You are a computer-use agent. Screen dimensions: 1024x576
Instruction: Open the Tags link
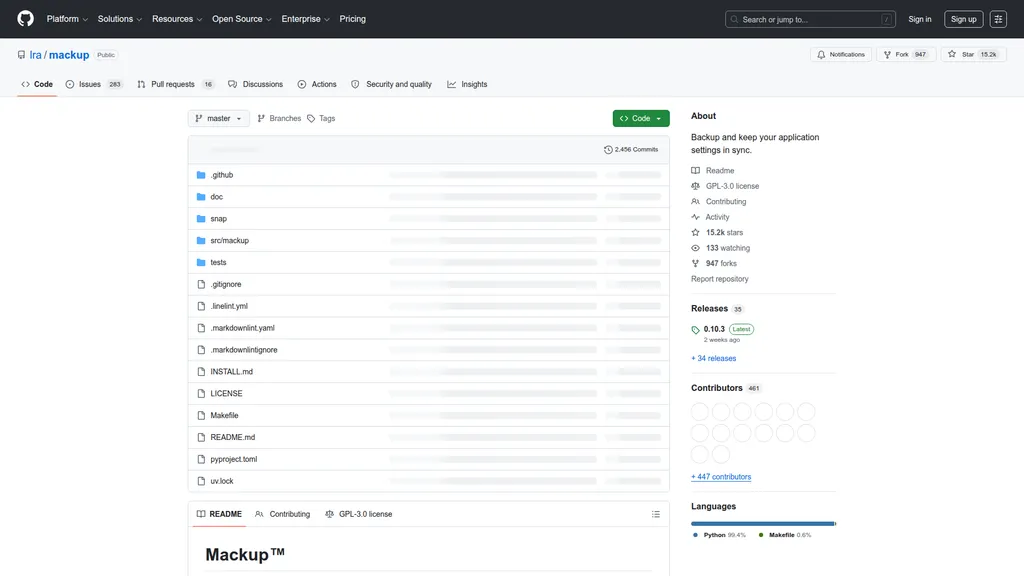point(321,118)
